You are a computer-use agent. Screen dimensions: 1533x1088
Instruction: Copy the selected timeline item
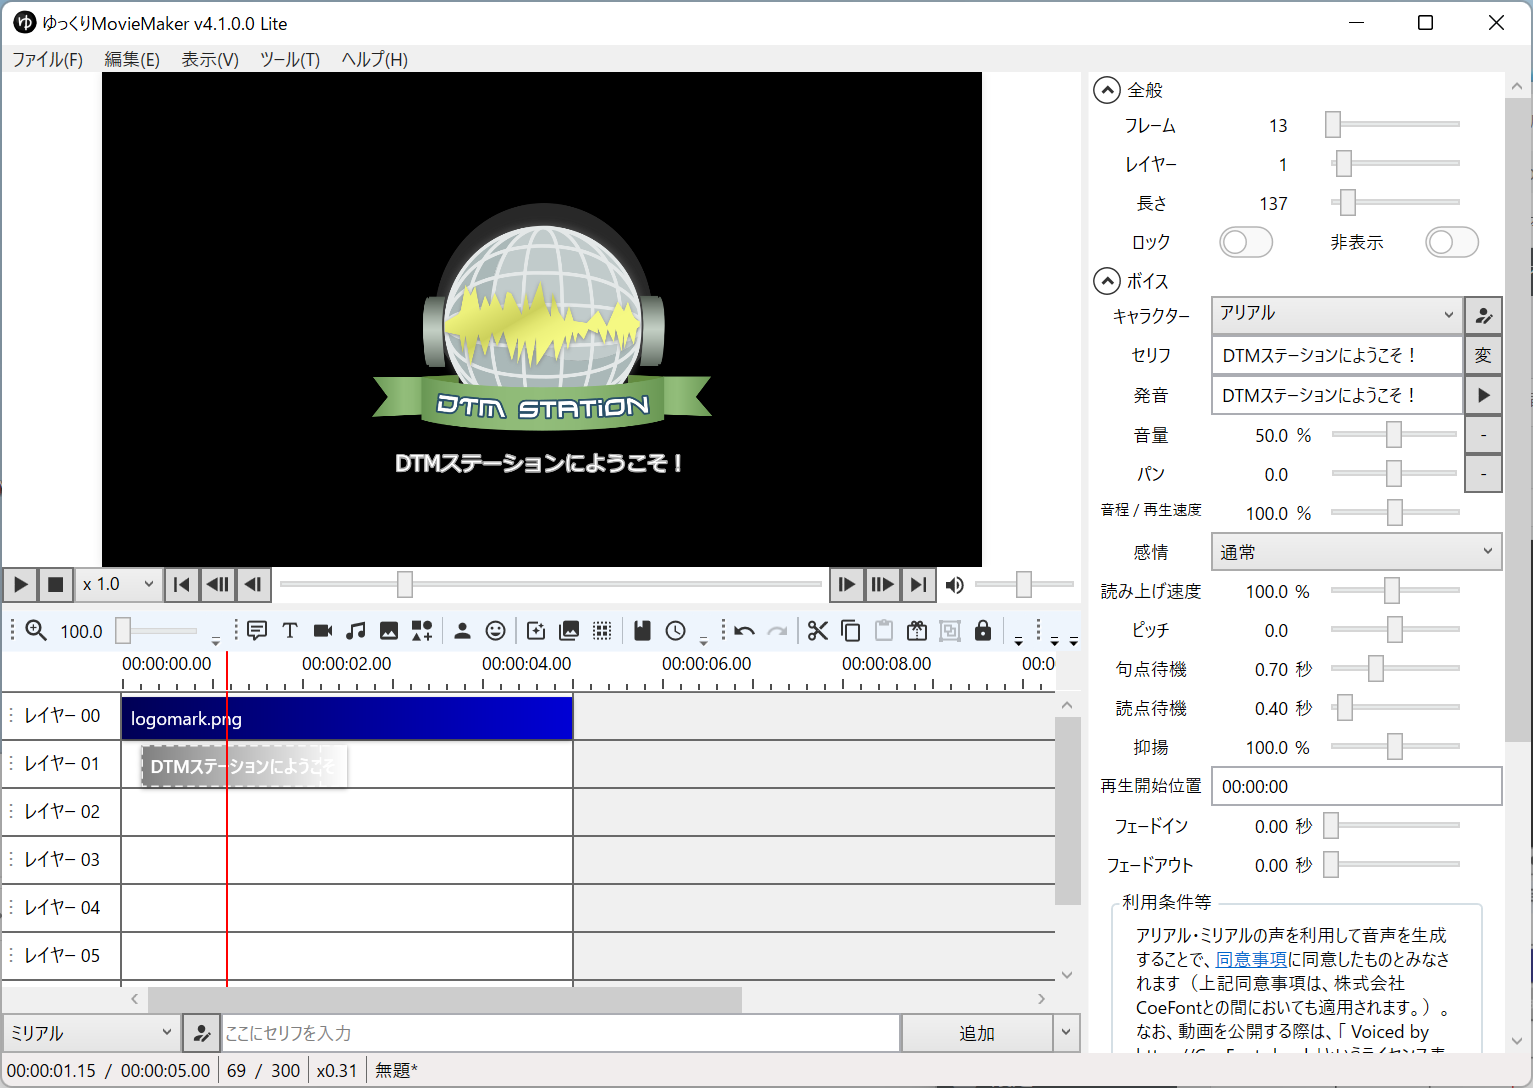(851, 630)
